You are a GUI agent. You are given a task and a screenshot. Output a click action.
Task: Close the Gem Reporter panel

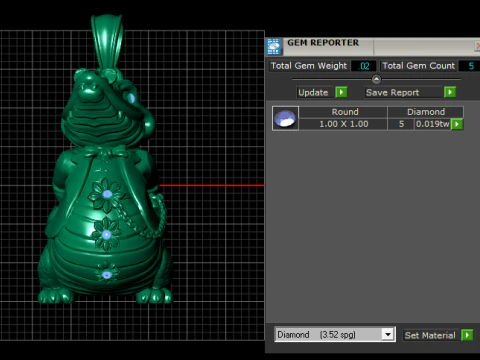(477, 46)
